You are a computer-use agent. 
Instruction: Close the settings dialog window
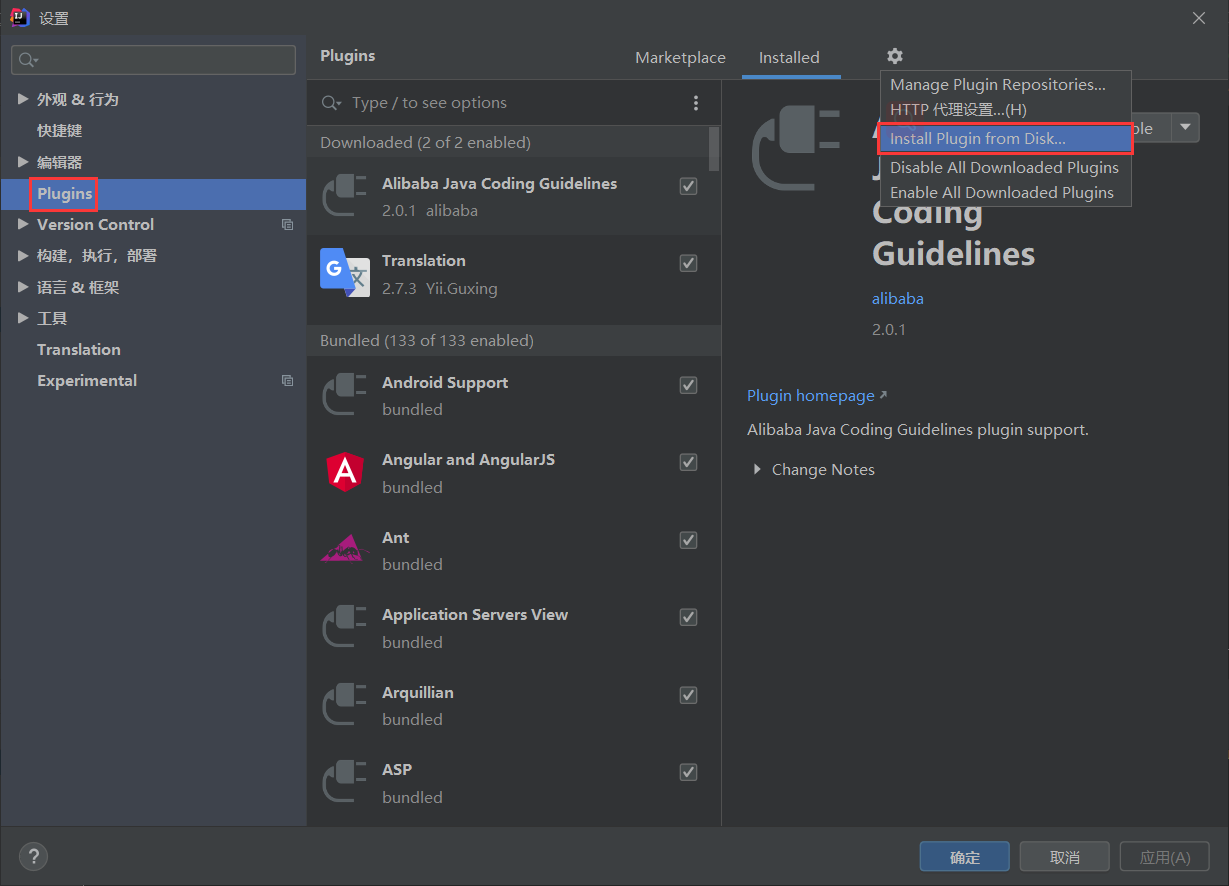point(1199,17)
